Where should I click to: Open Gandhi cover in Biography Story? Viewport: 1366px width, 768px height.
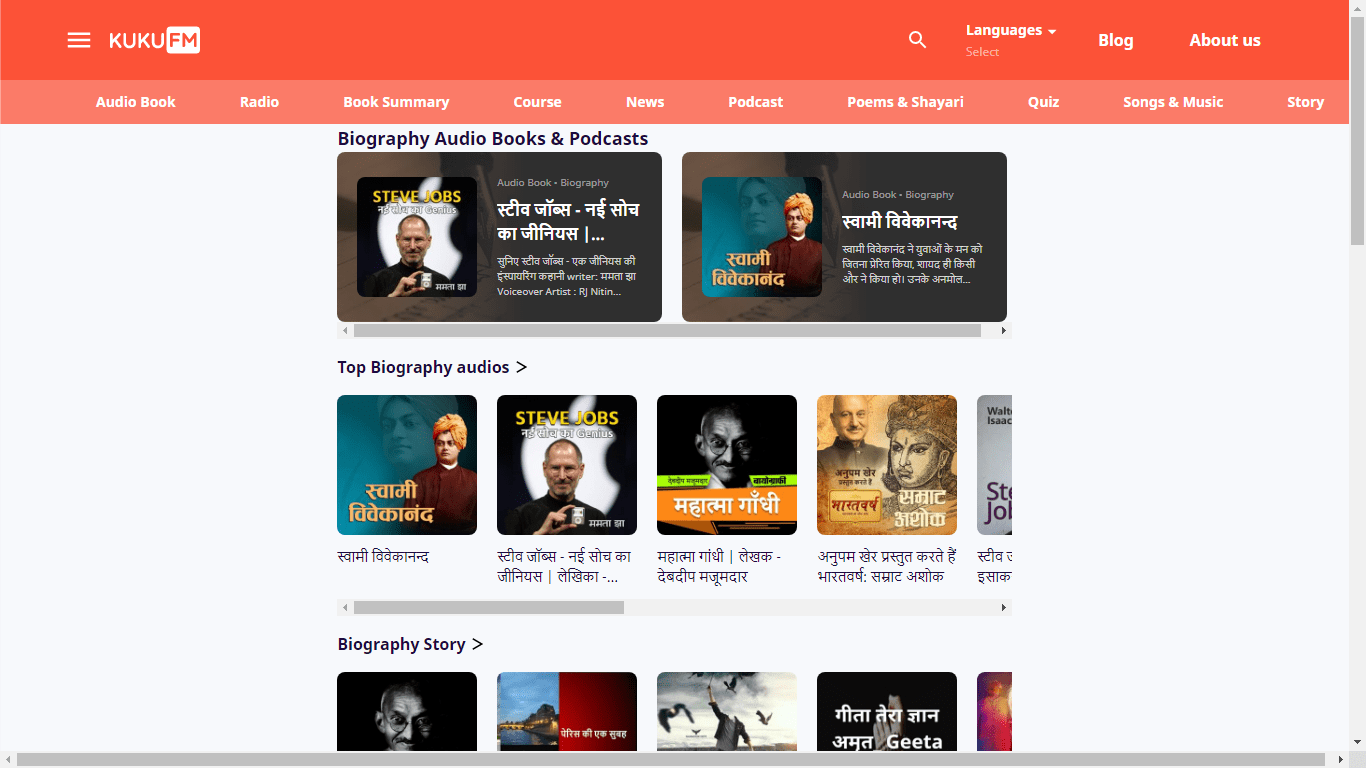(407, 711)
